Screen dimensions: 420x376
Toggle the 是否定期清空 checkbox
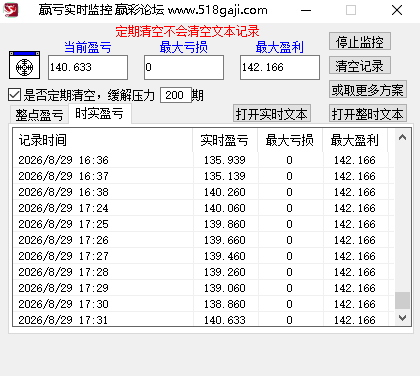(14, 95)
